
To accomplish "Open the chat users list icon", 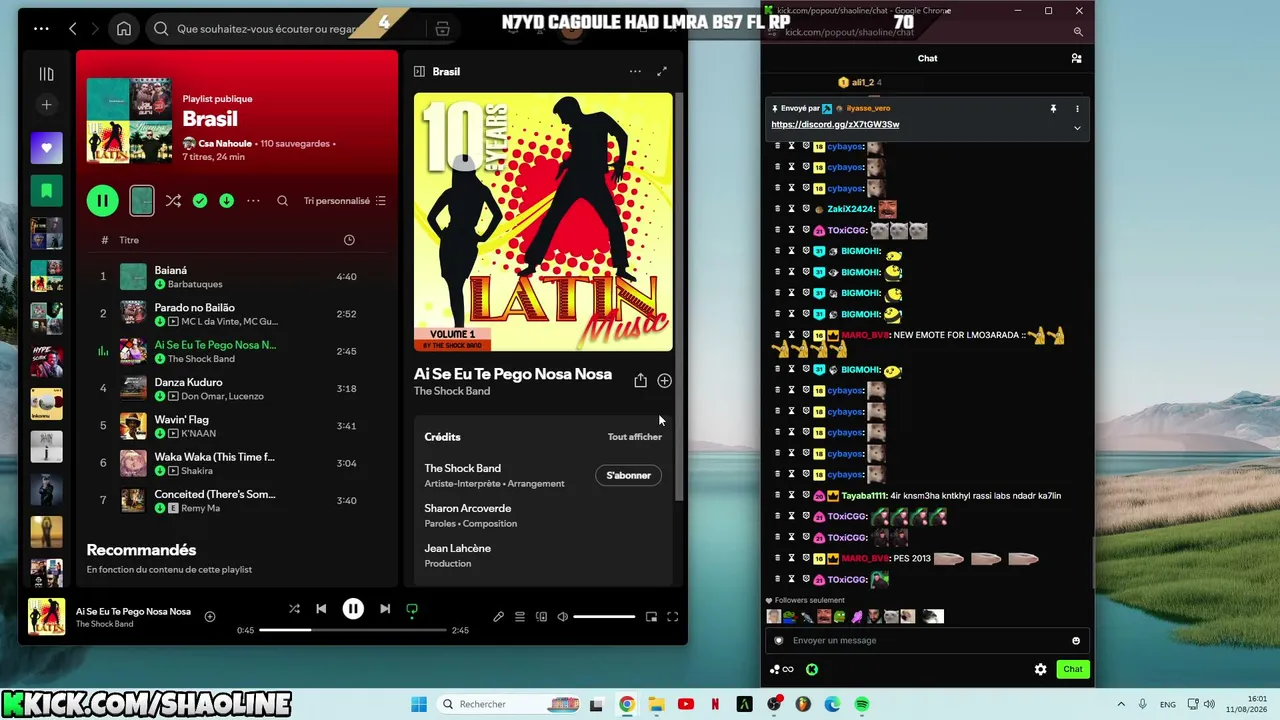I will (1076, 58).
